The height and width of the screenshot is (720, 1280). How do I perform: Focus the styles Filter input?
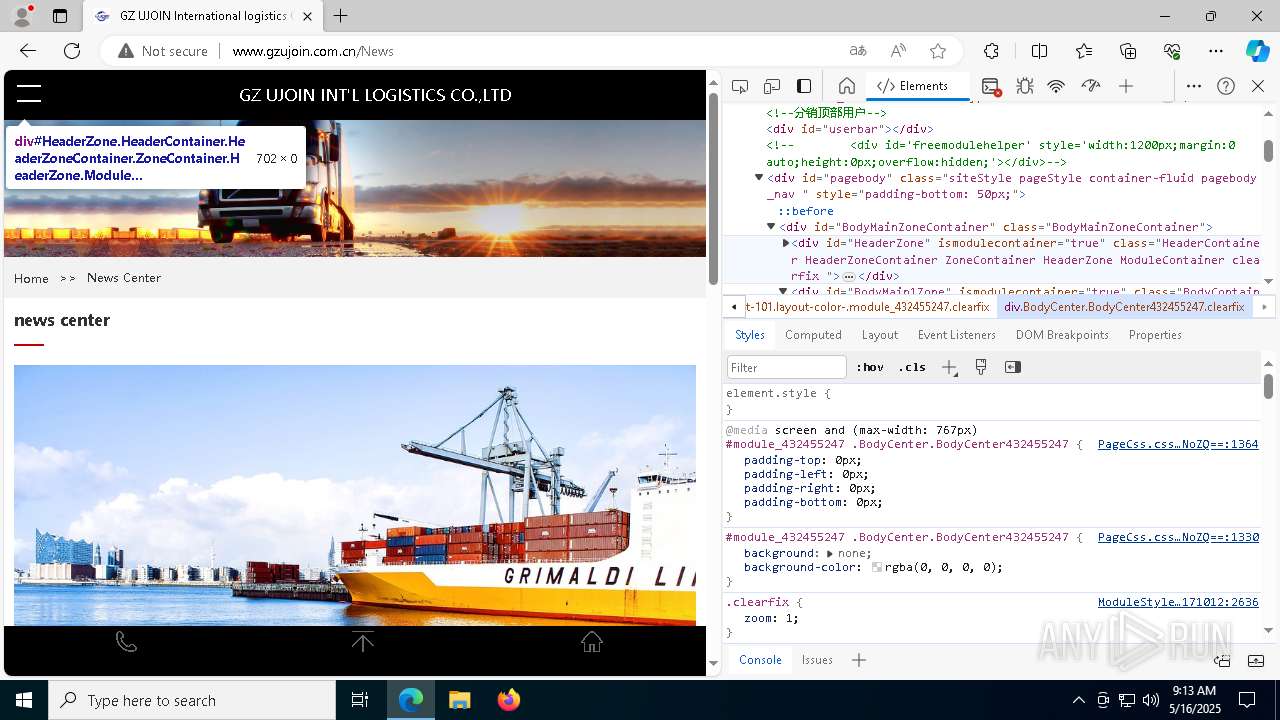point(787,367)
